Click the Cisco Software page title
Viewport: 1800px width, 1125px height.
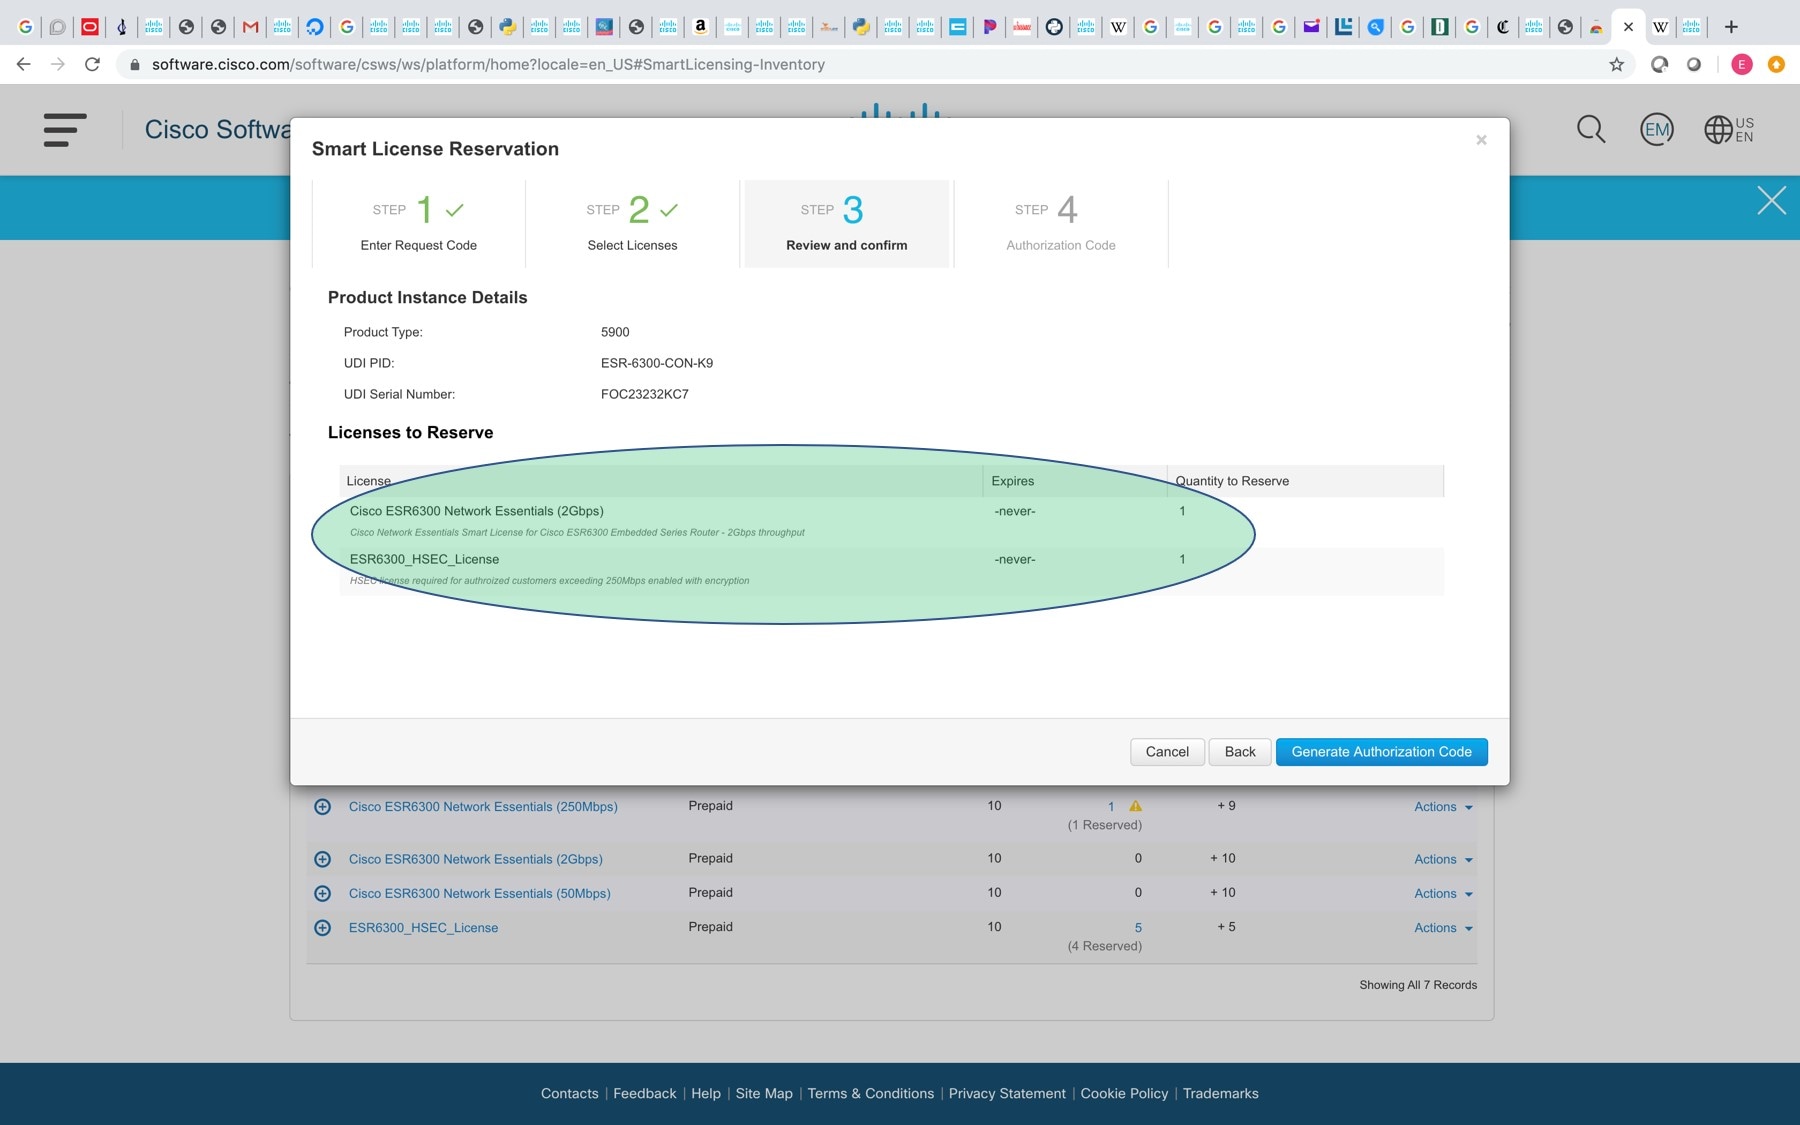[218, 130]
